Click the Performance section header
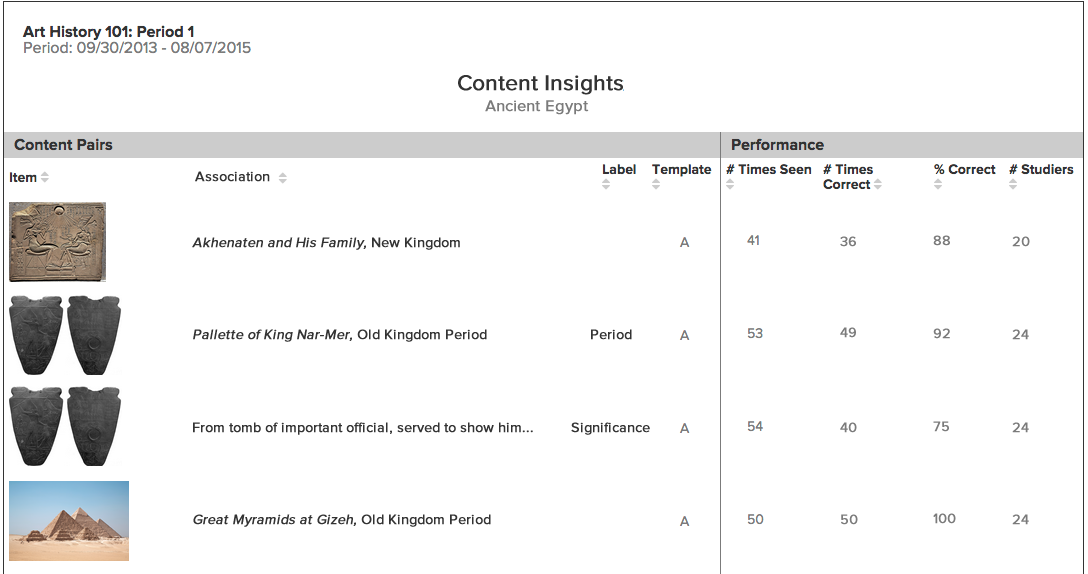 pos(777,145)
